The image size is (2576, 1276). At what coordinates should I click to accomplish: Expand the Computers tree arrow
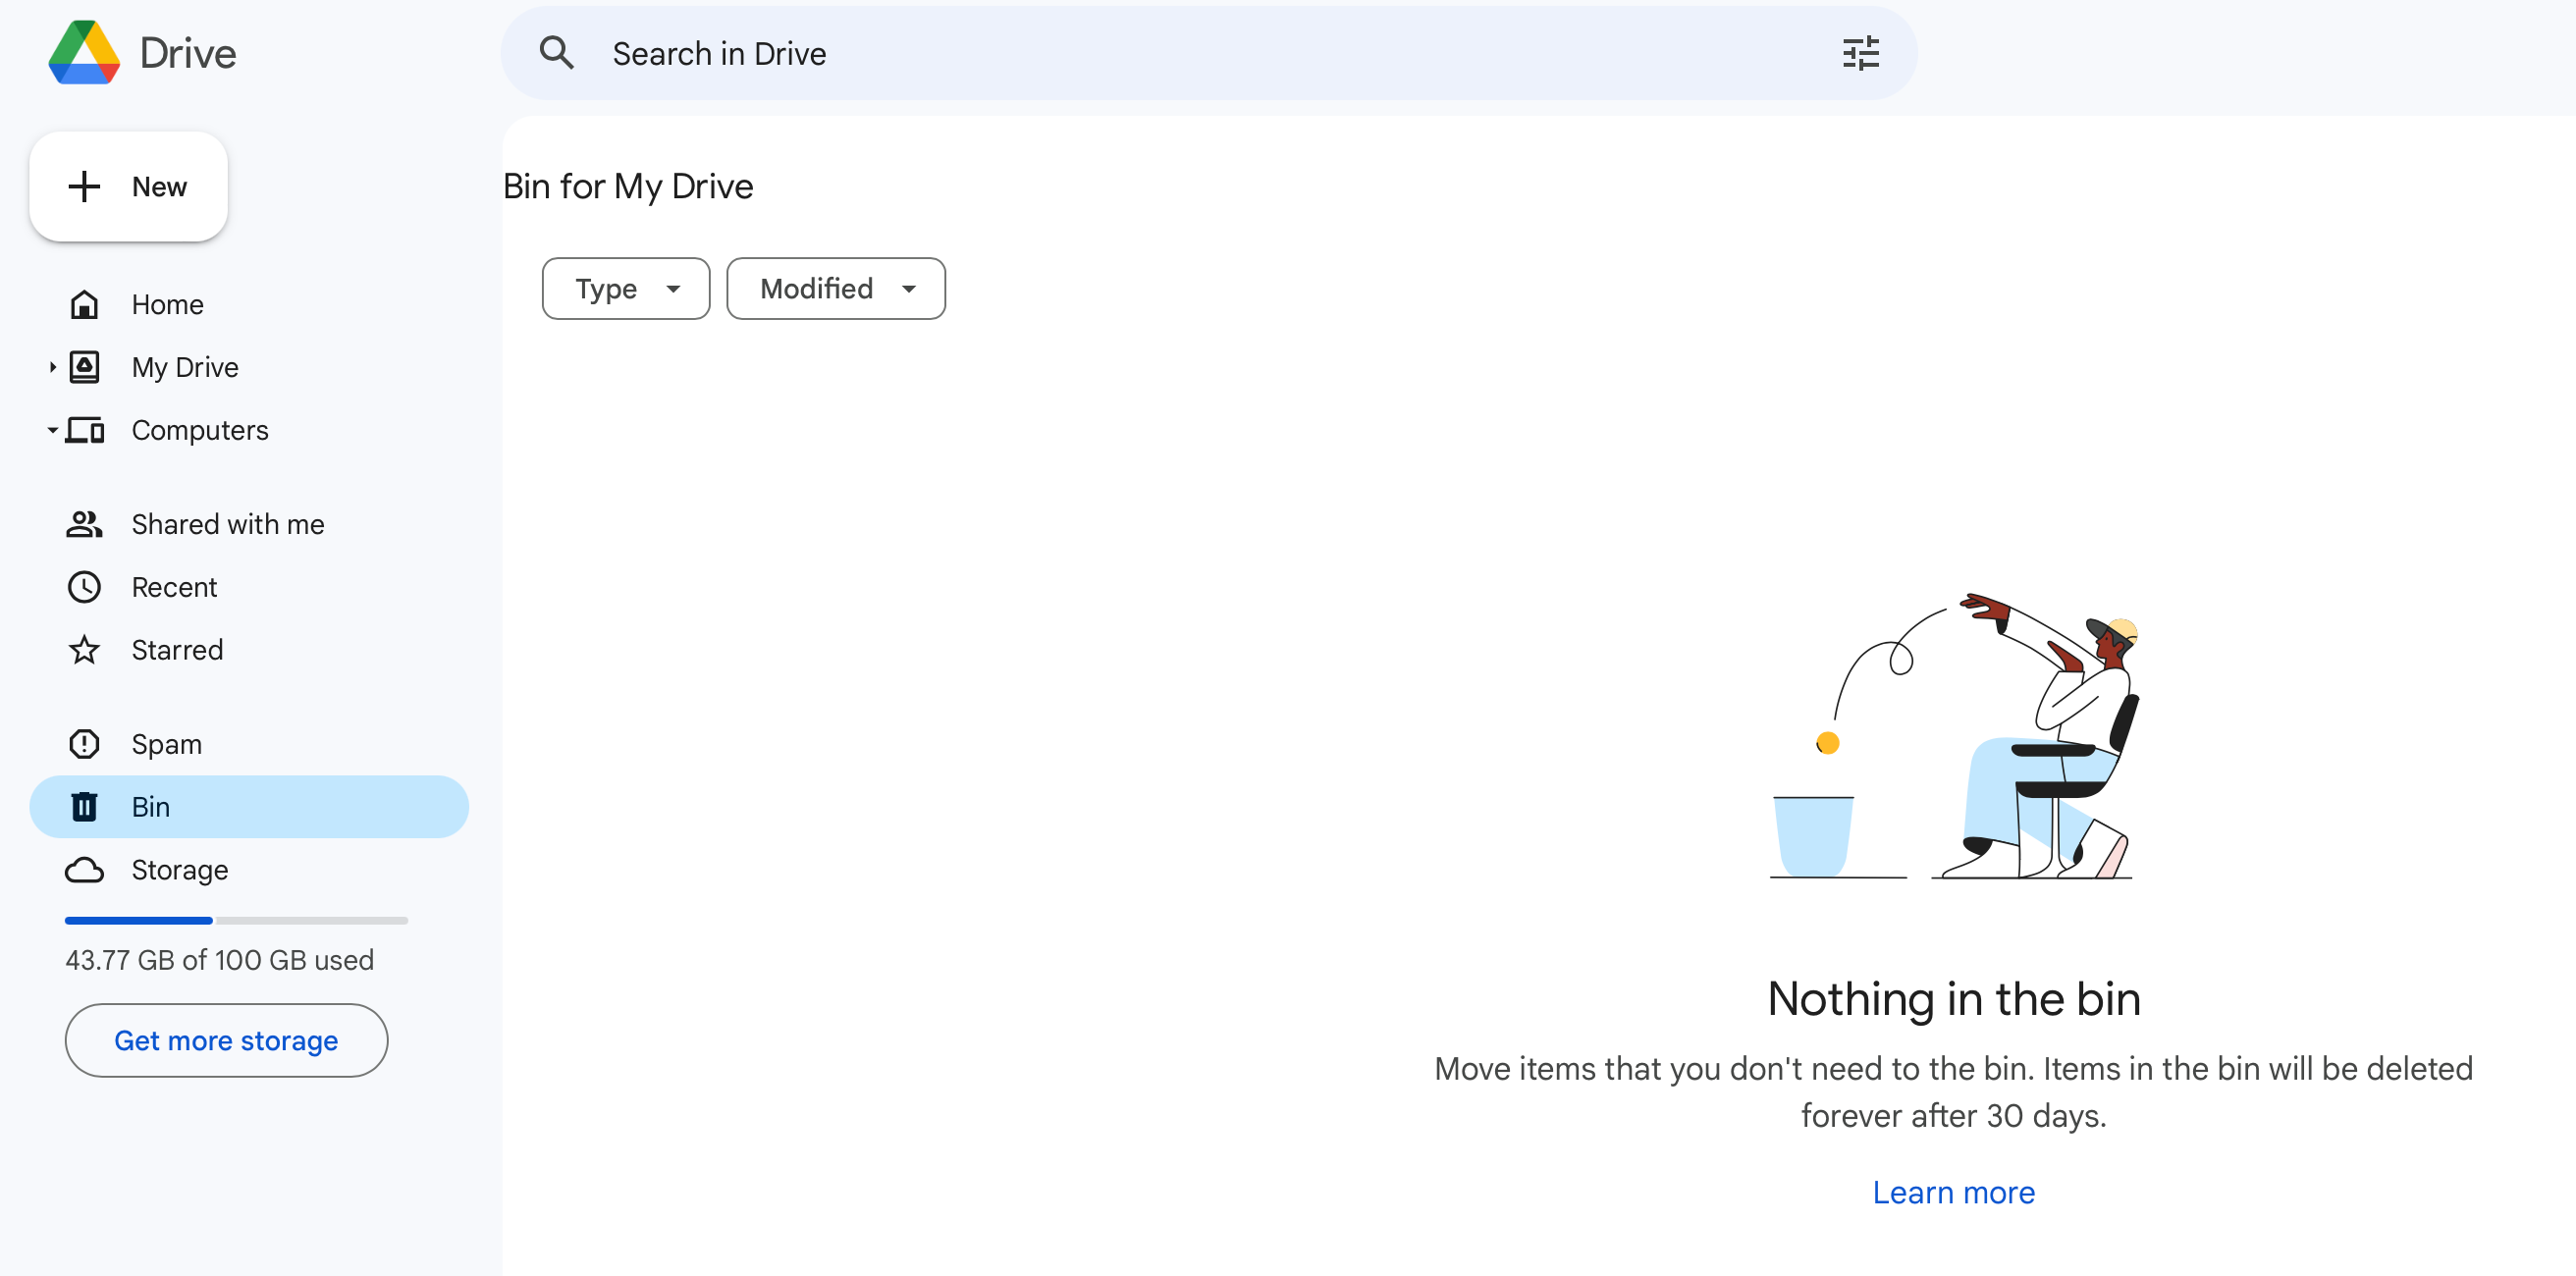[52, 430]
